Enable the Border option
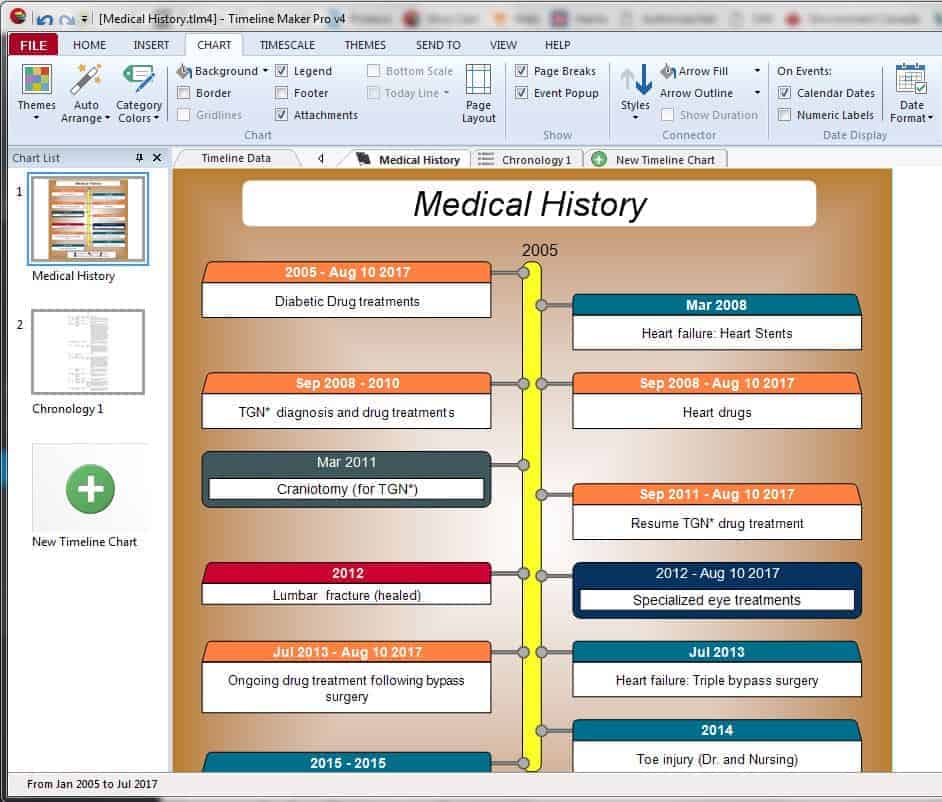 coord(188,93)
